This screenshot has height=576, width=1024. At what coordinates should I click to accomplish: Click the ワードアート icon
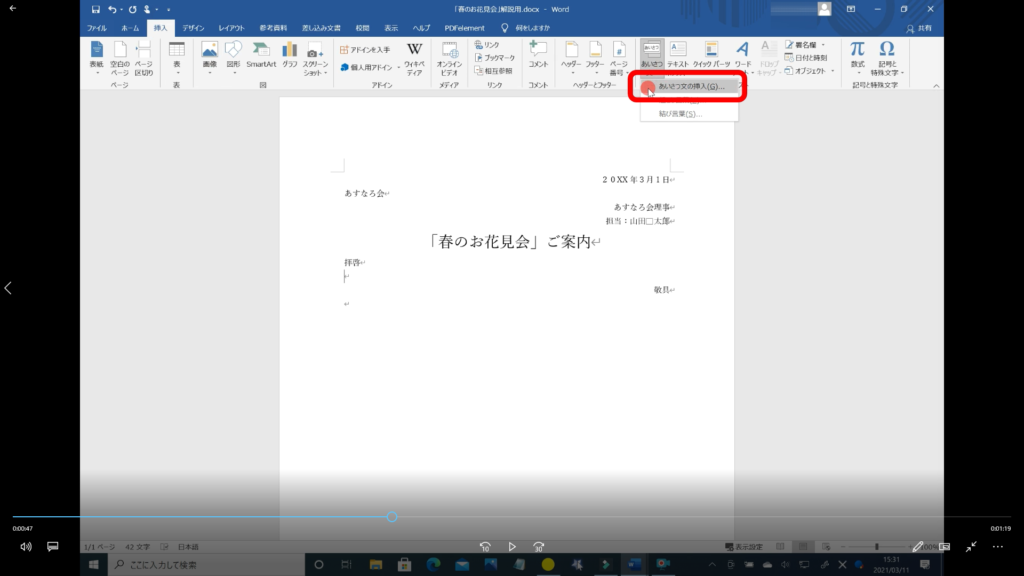coord(743,56)
